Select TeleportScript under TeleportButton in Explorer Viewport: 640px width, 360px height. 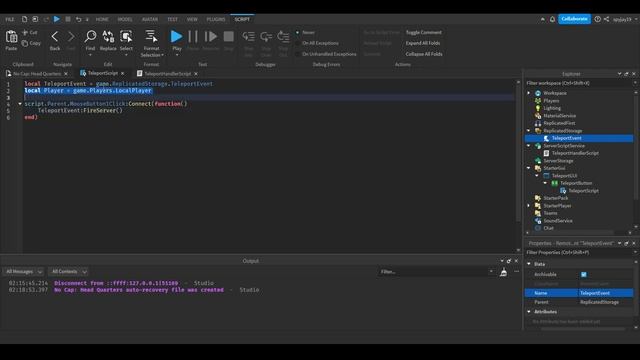pyautogui.click(x=583, y=191)
